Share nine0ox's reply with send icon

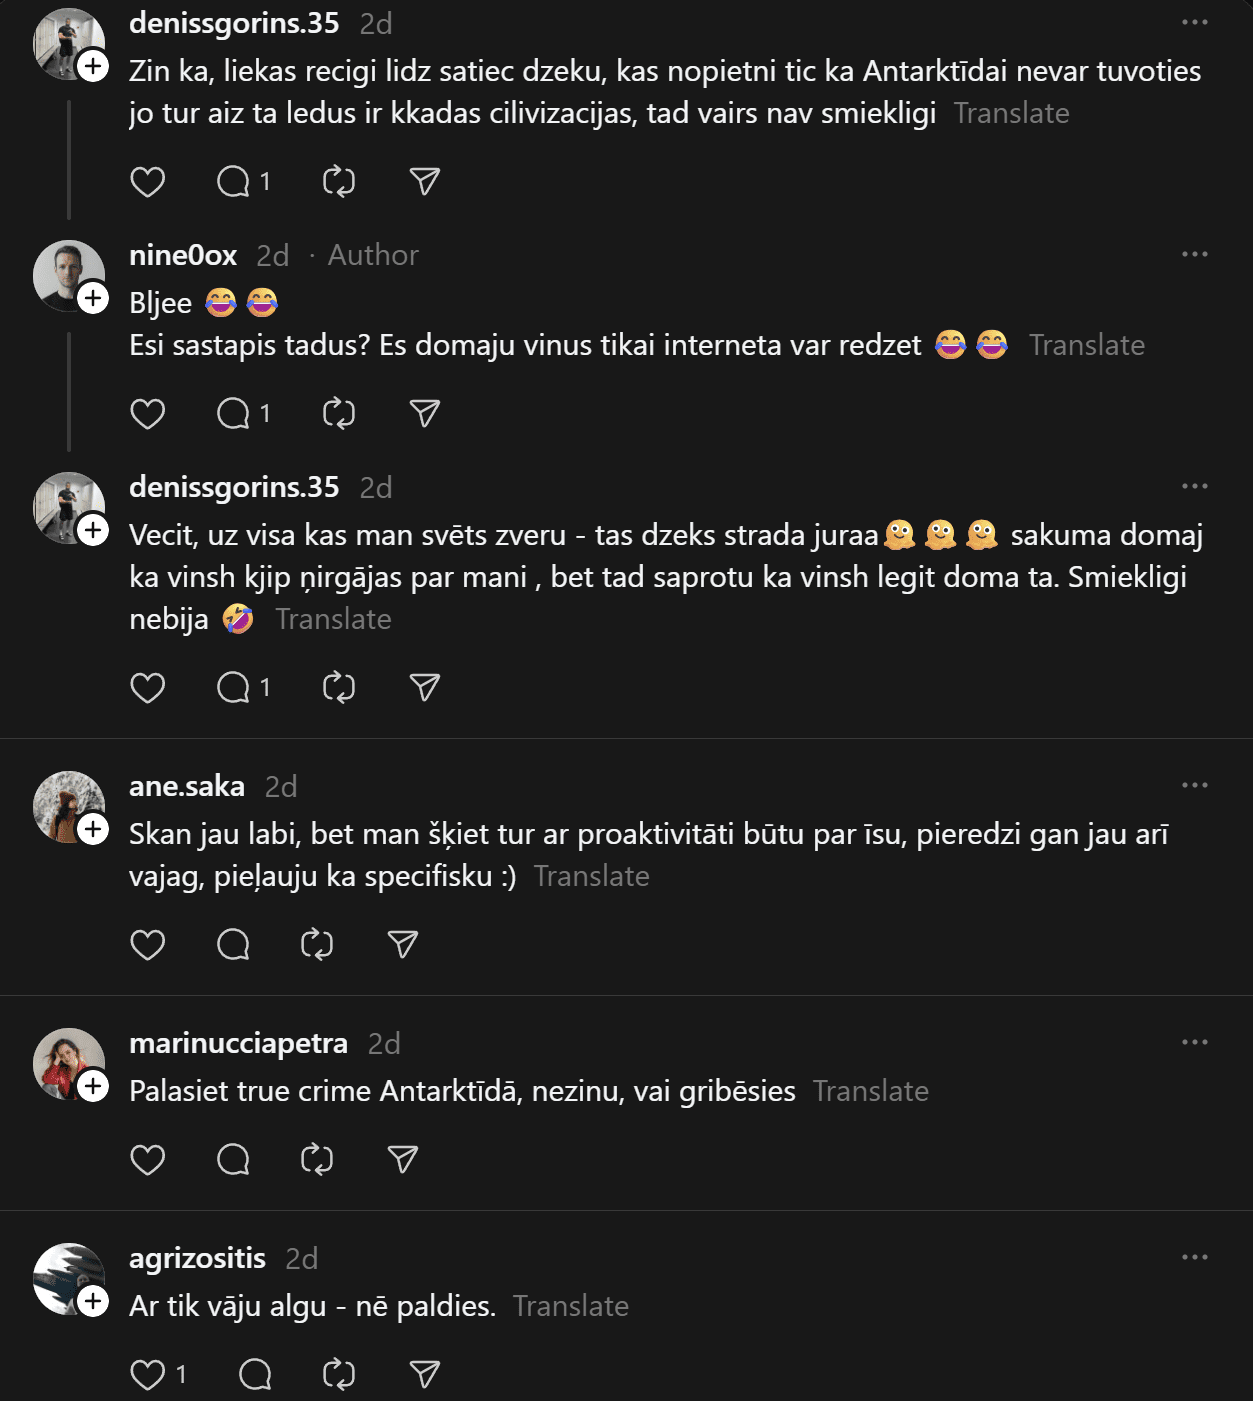click(425, 414)
